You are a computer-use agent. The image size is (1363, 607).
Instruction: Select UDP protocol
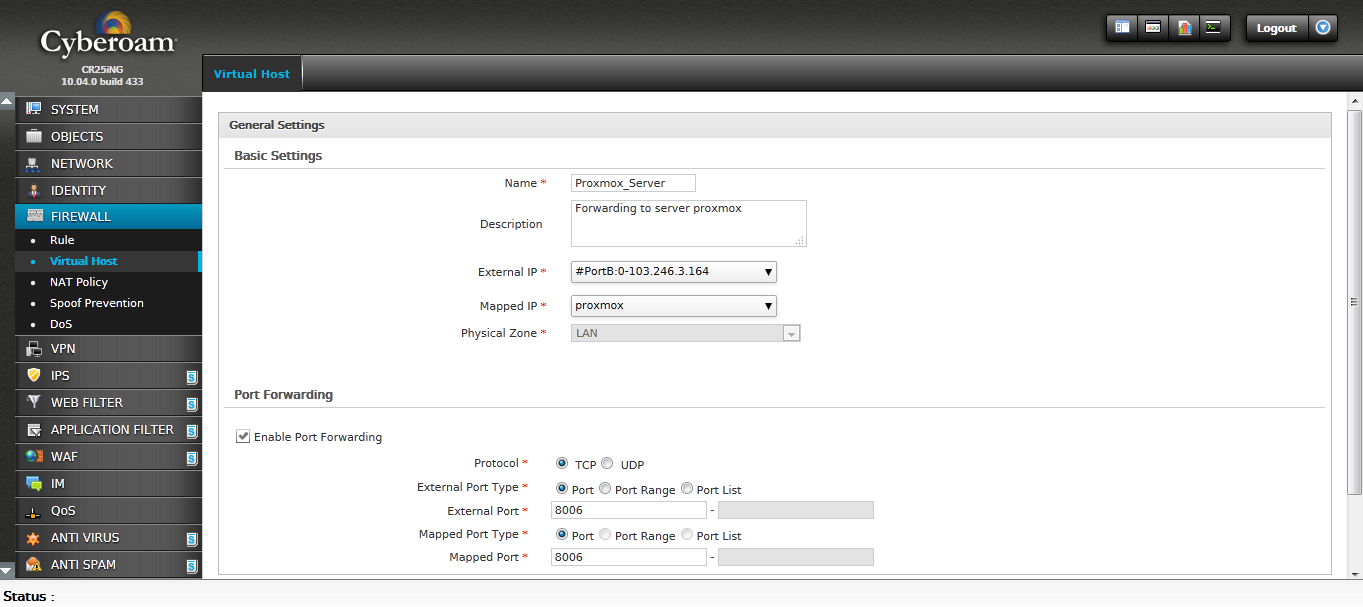607,463
